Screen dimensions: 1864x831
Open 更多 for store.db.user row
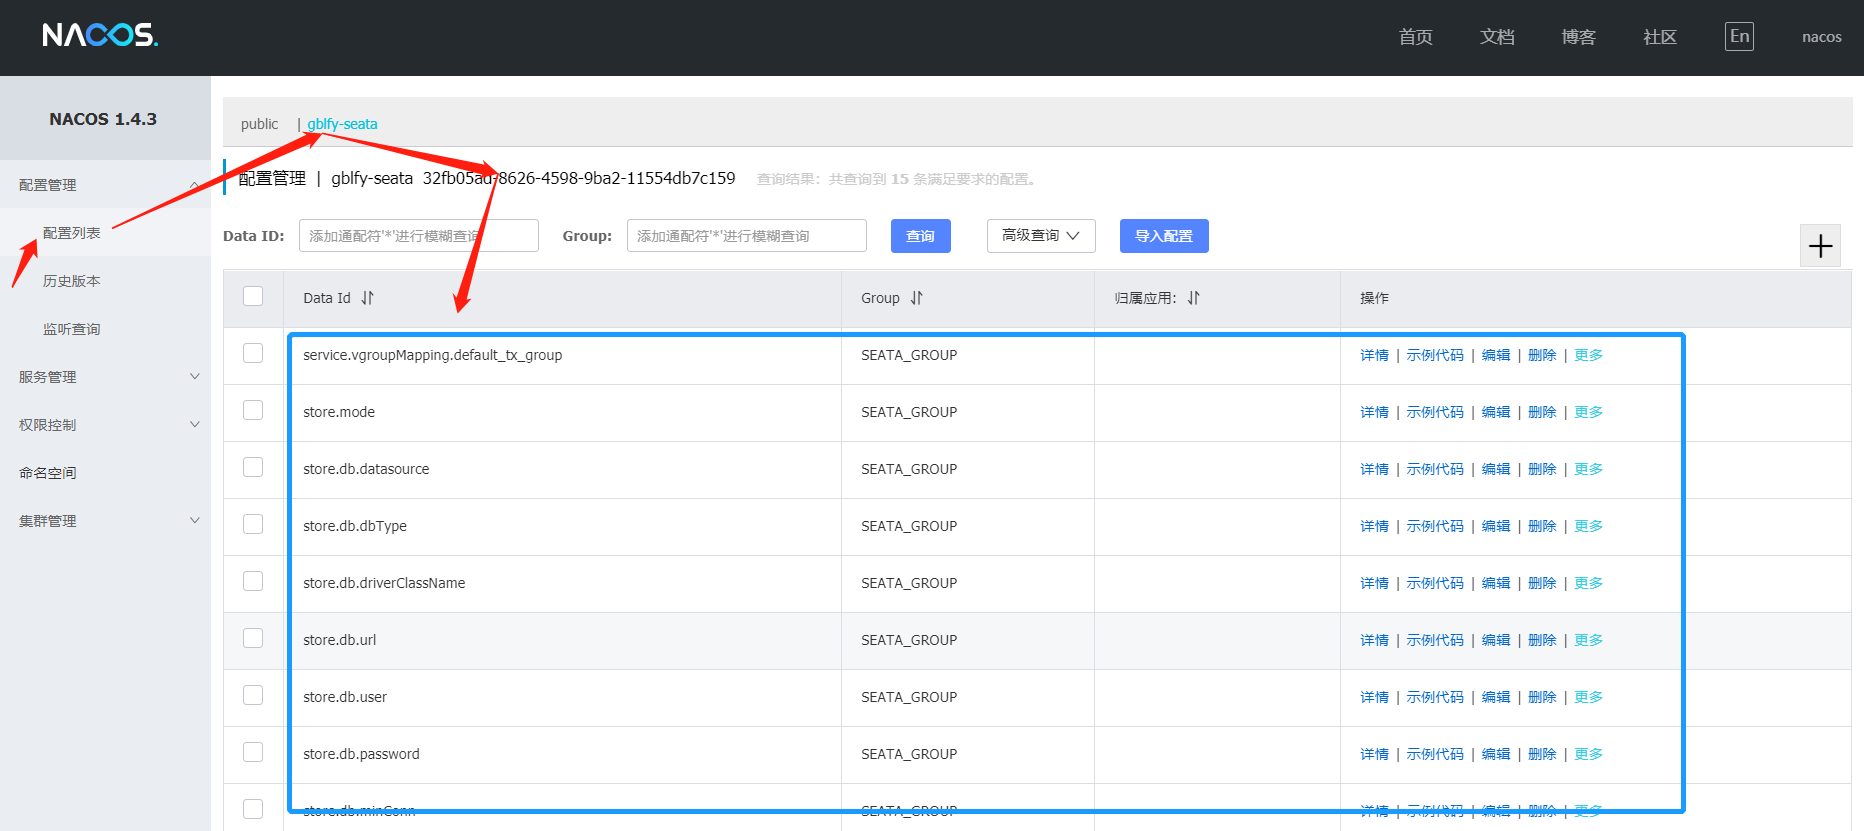tap(1588, 697)
